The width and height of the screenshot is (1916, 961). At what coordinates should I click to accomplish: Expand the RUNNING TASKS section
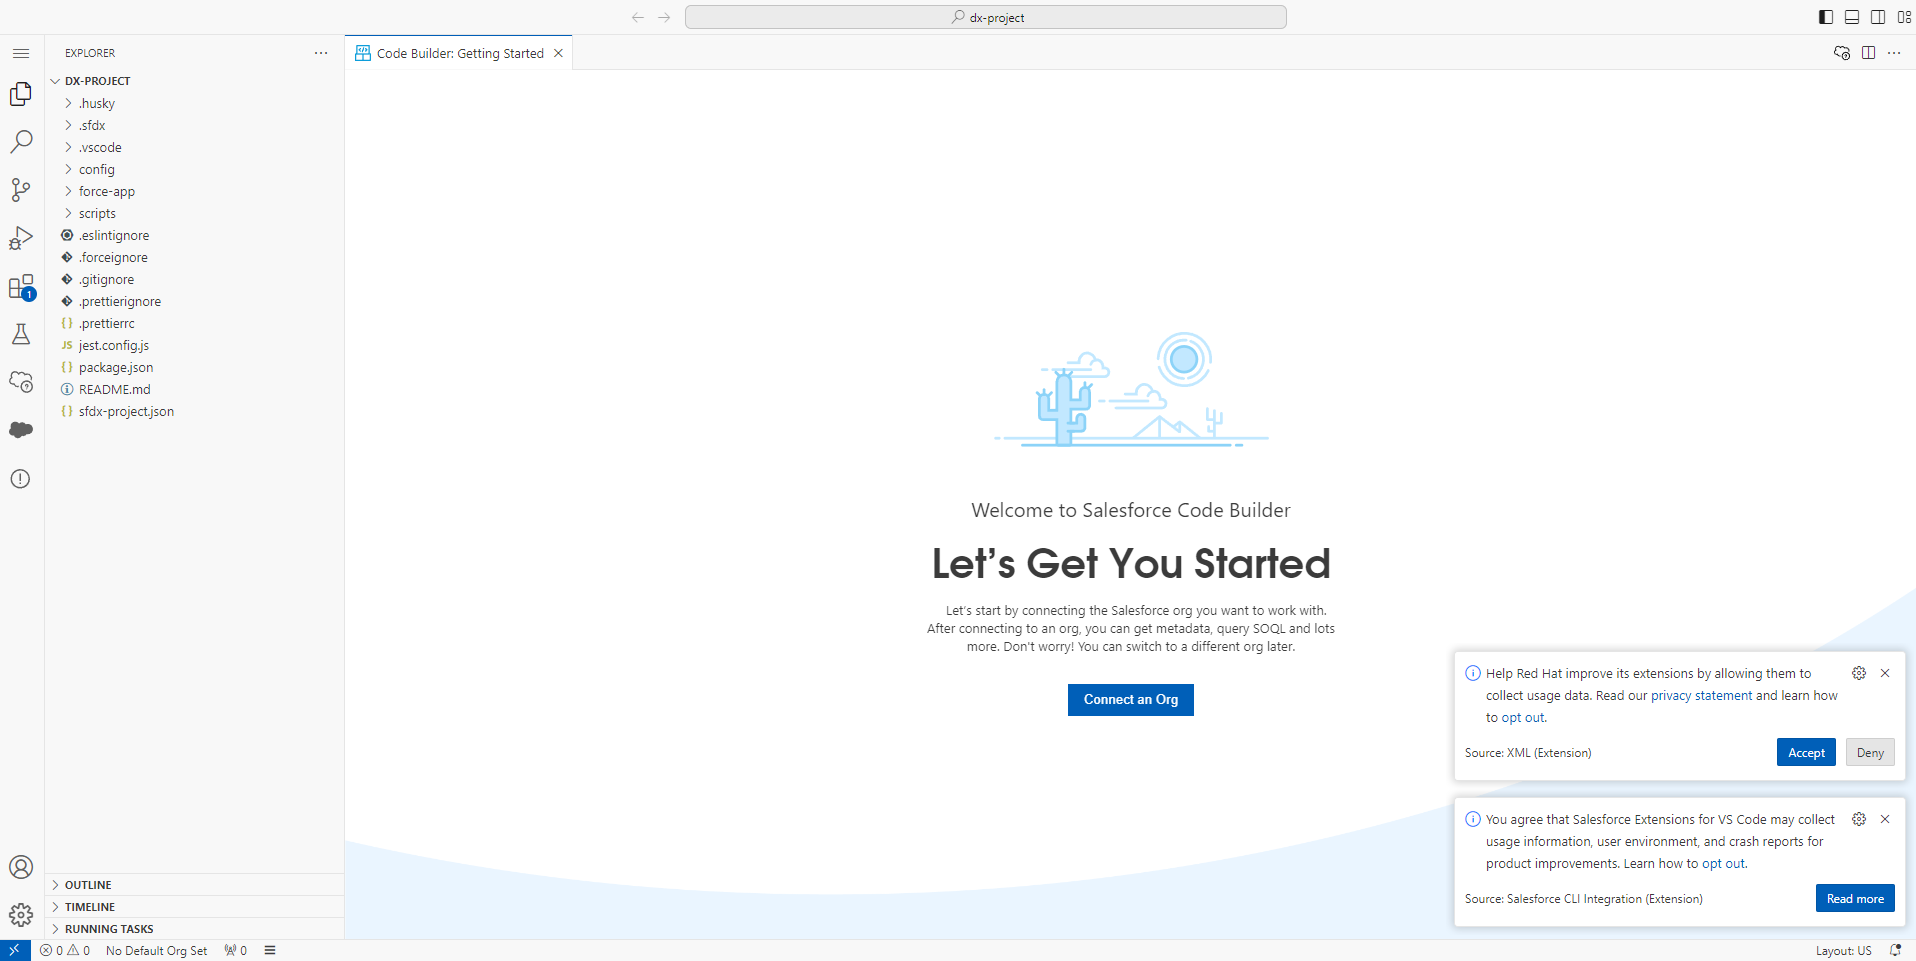(194, 929)
